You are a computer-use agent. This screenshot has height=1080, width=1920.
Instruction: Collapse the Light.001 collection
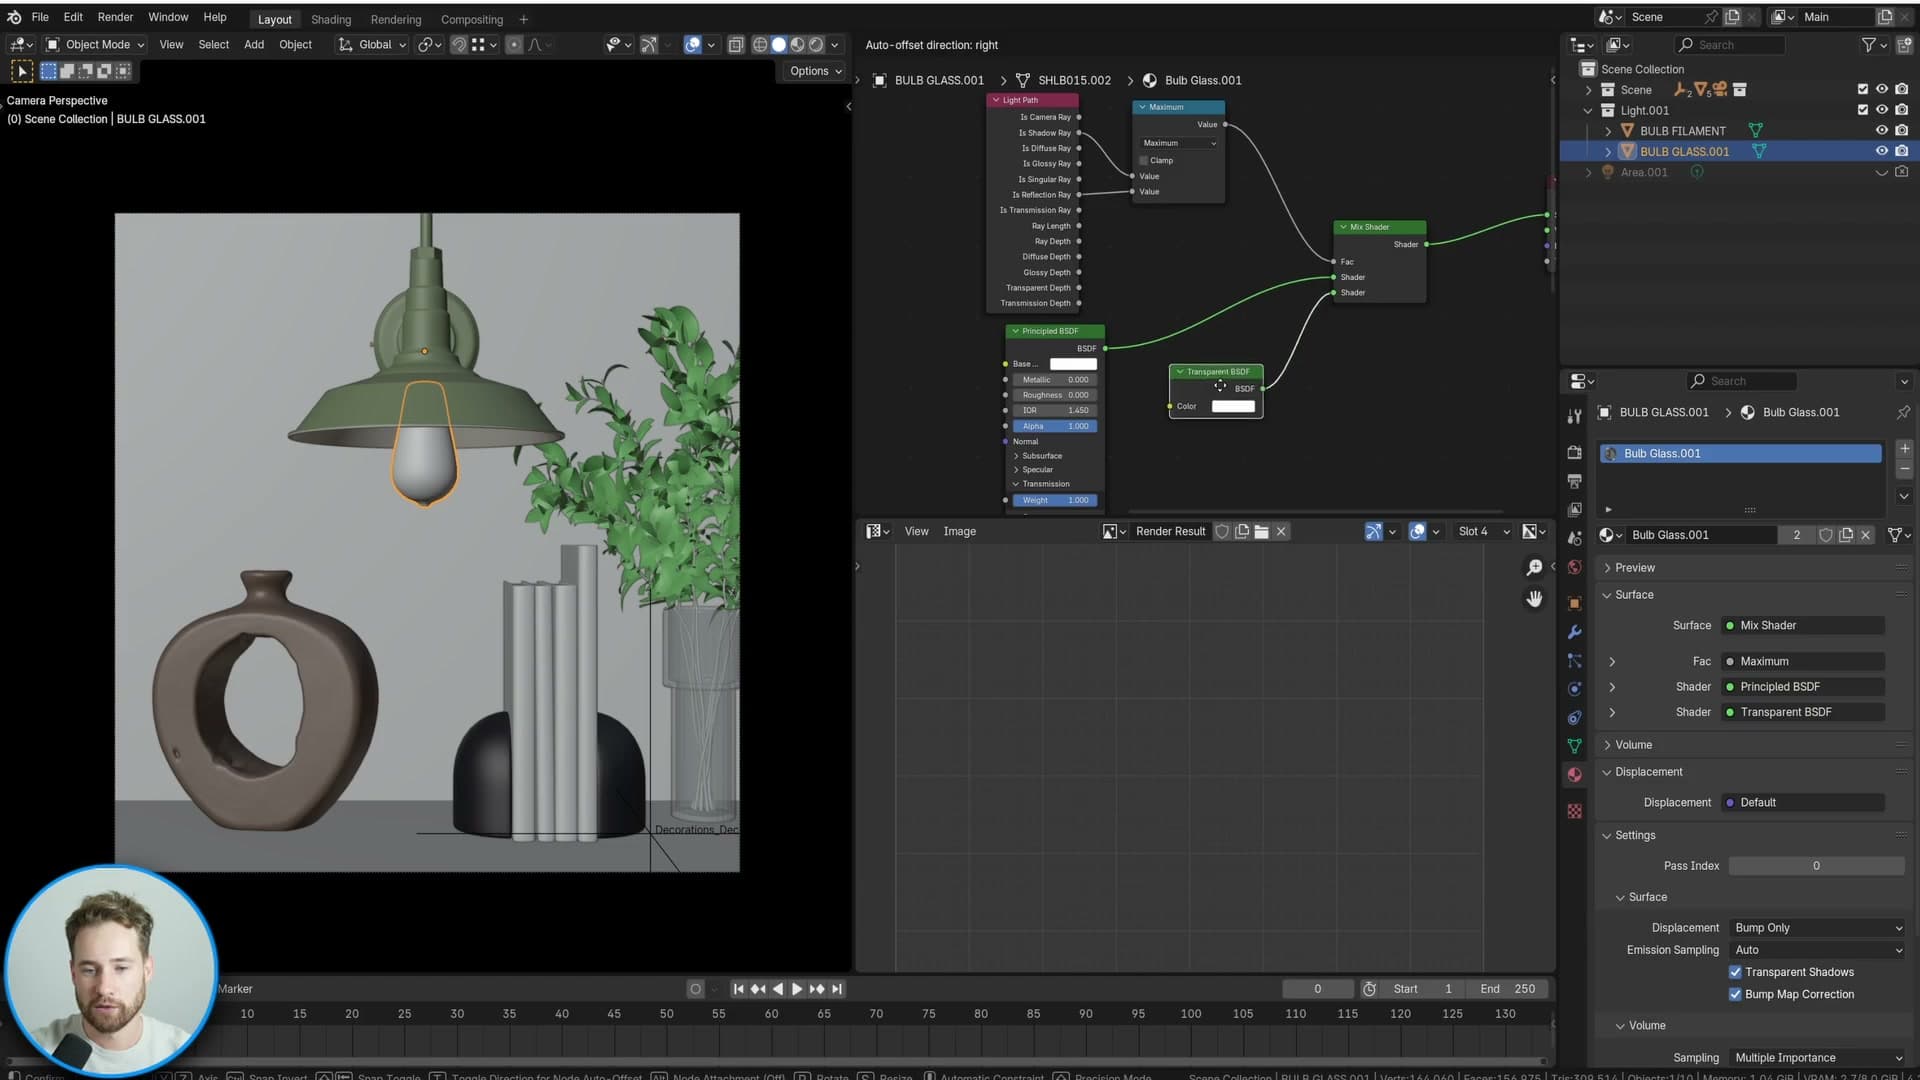click(x=1588, y=111)
